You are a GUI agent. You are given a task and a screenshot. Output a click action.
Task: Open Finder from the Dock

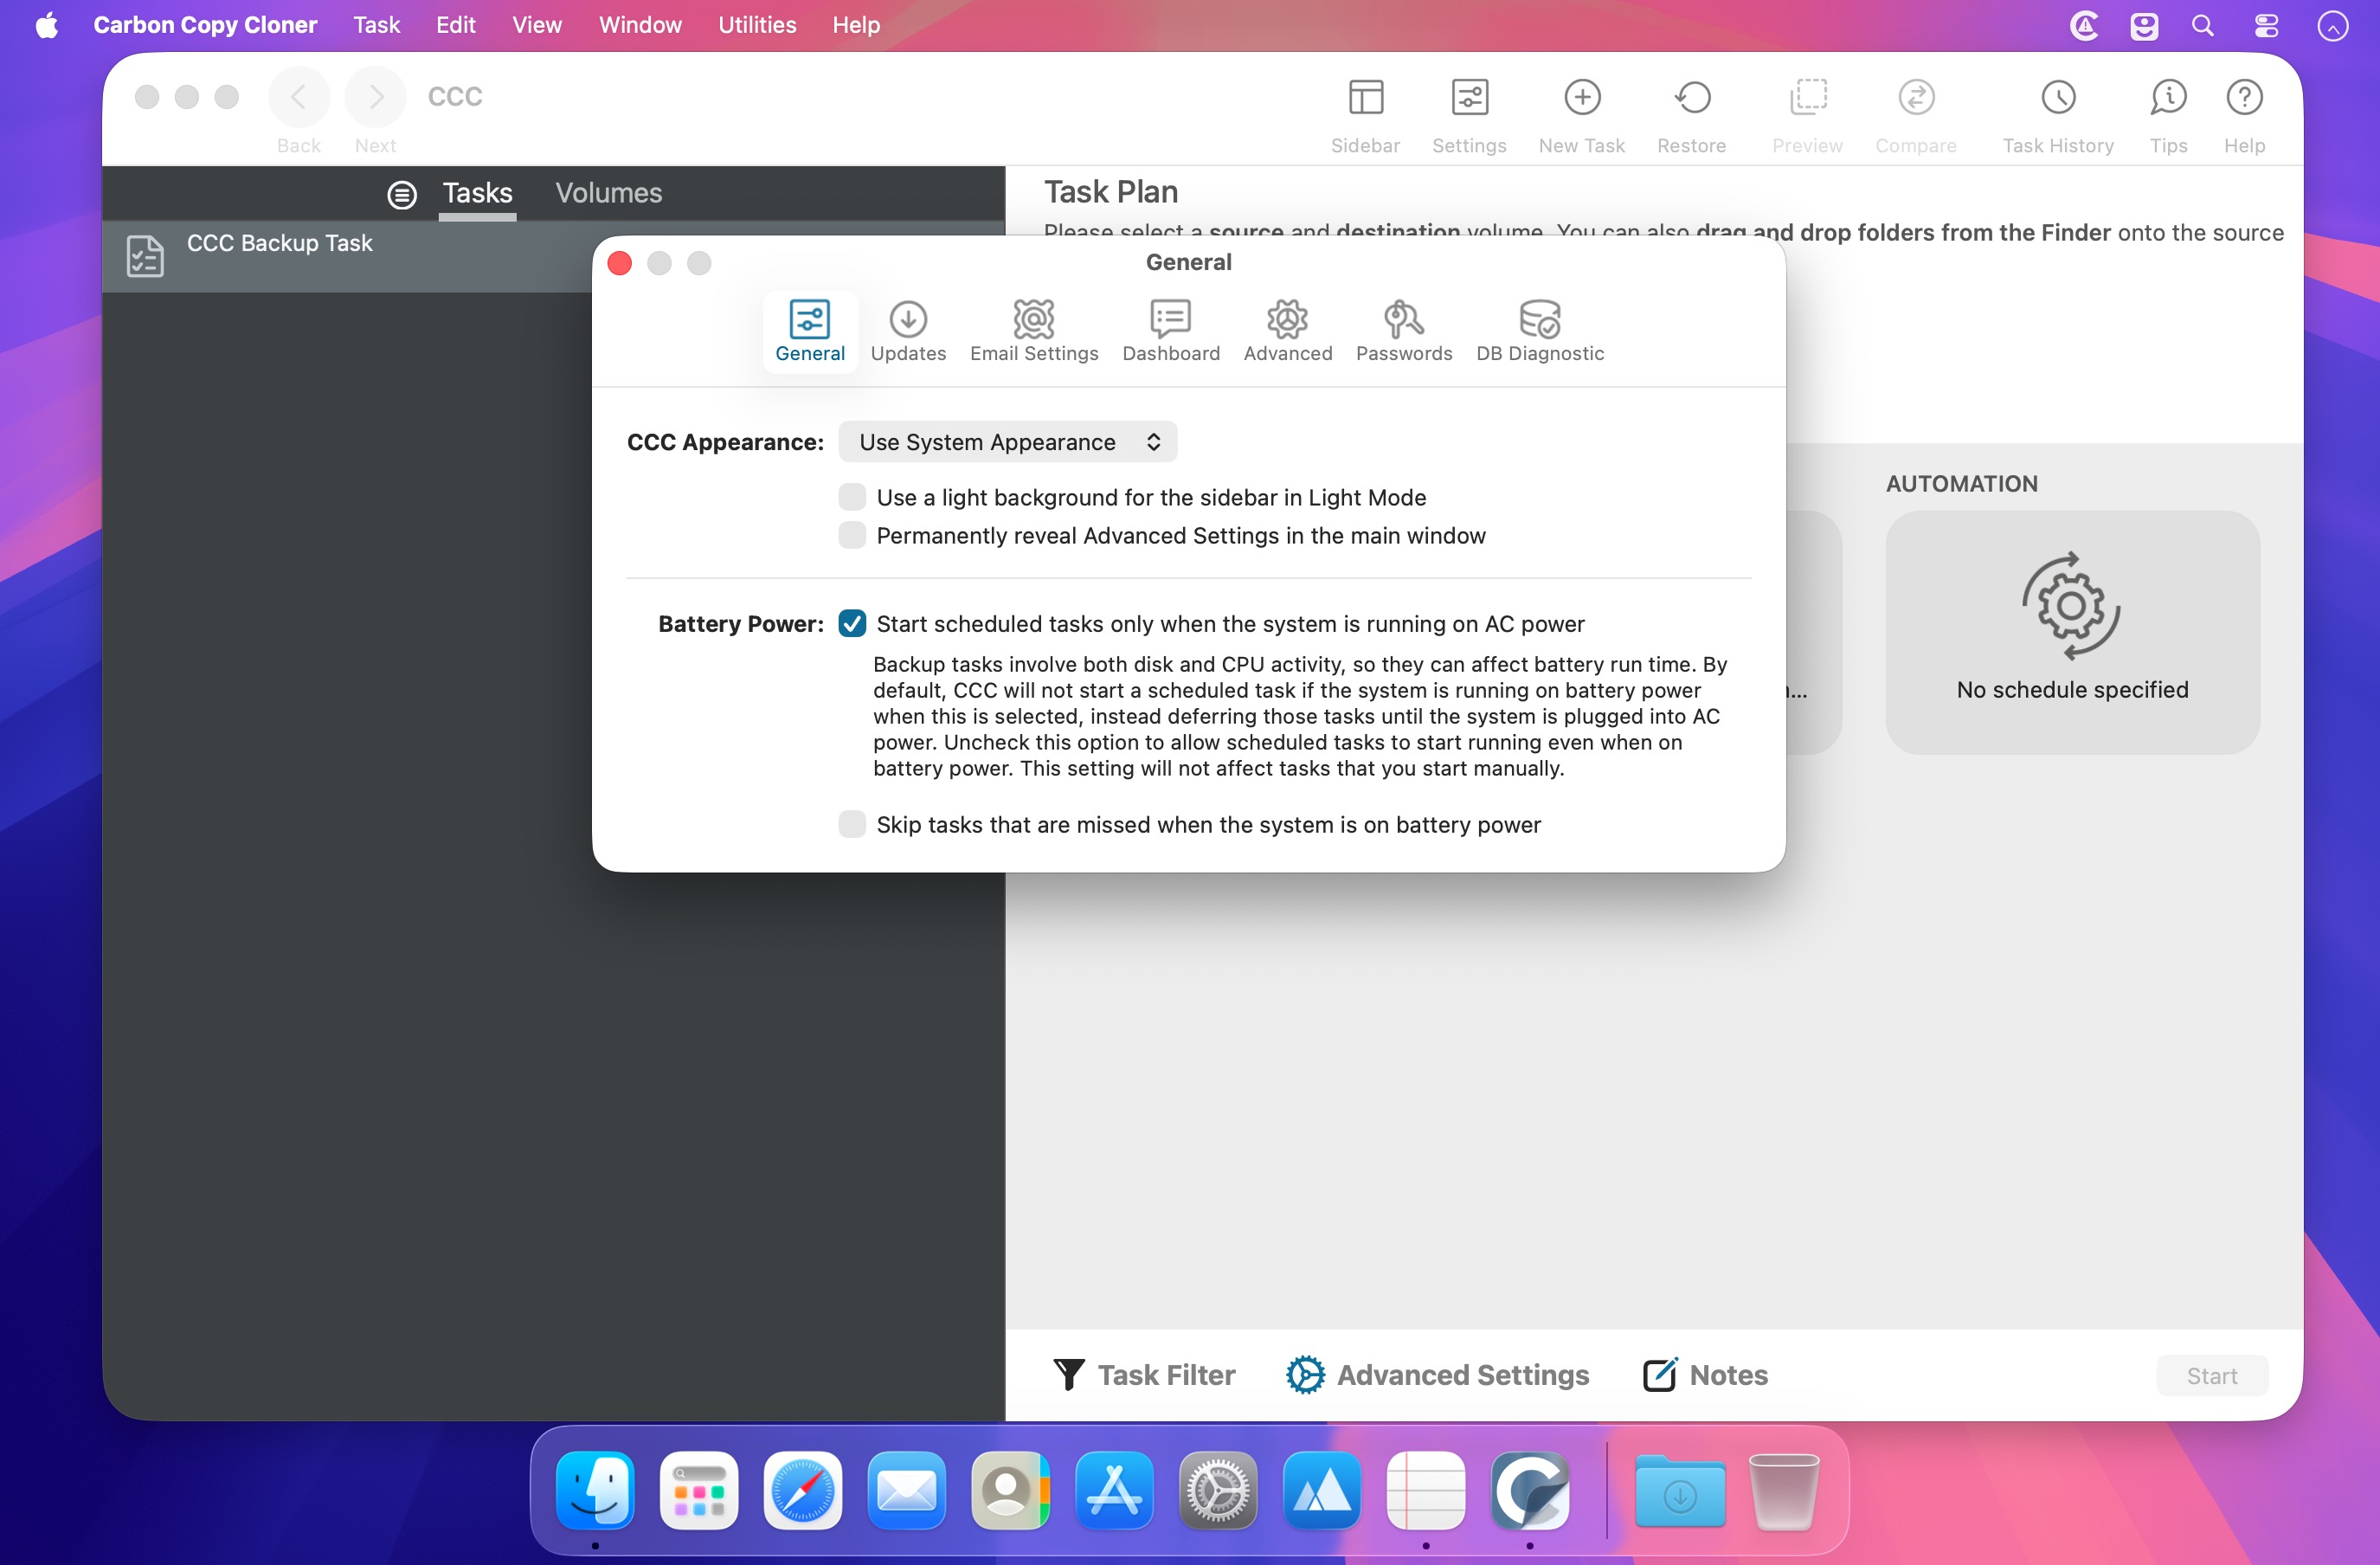[595, 1491]
